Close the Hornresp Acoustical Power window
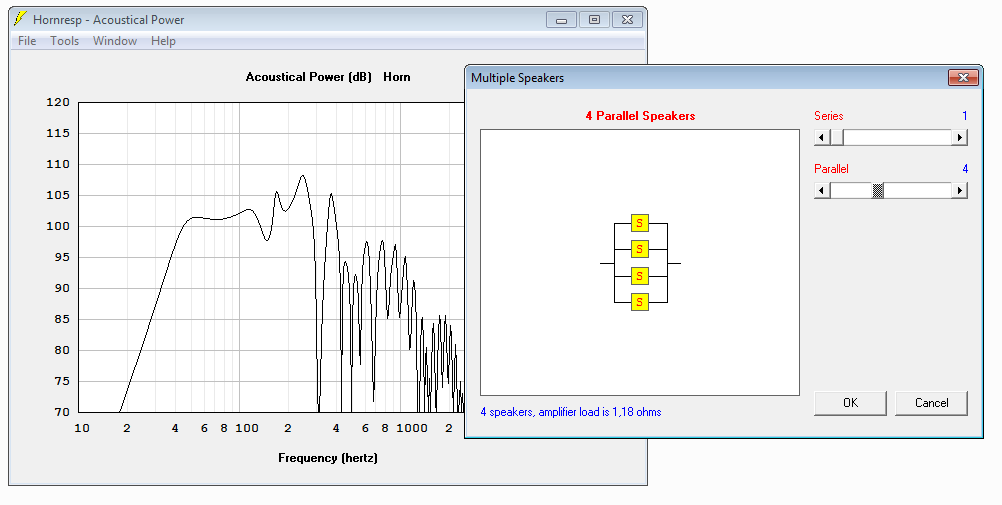The height and width of the screenshot is (505, 1002). click(627, 20)
